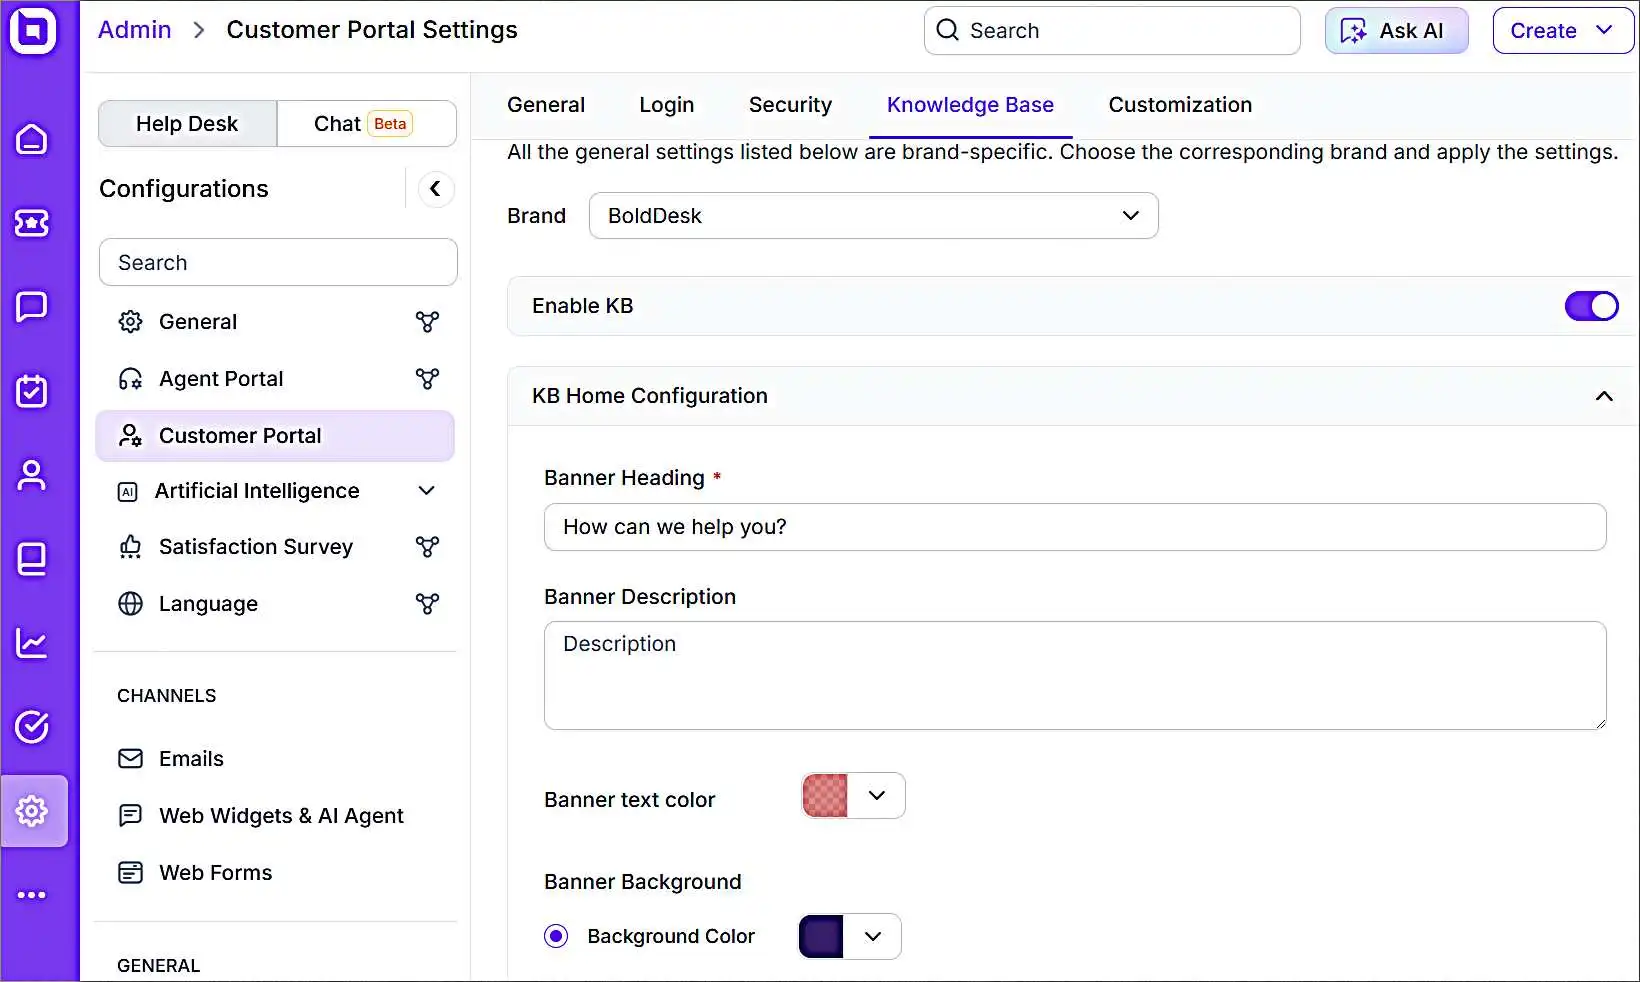Viewport: 1640px width, 982px height.
Task: Click the more options ellipsis in the sidebar
Action: pyautogui.click(x=33, y=895)
